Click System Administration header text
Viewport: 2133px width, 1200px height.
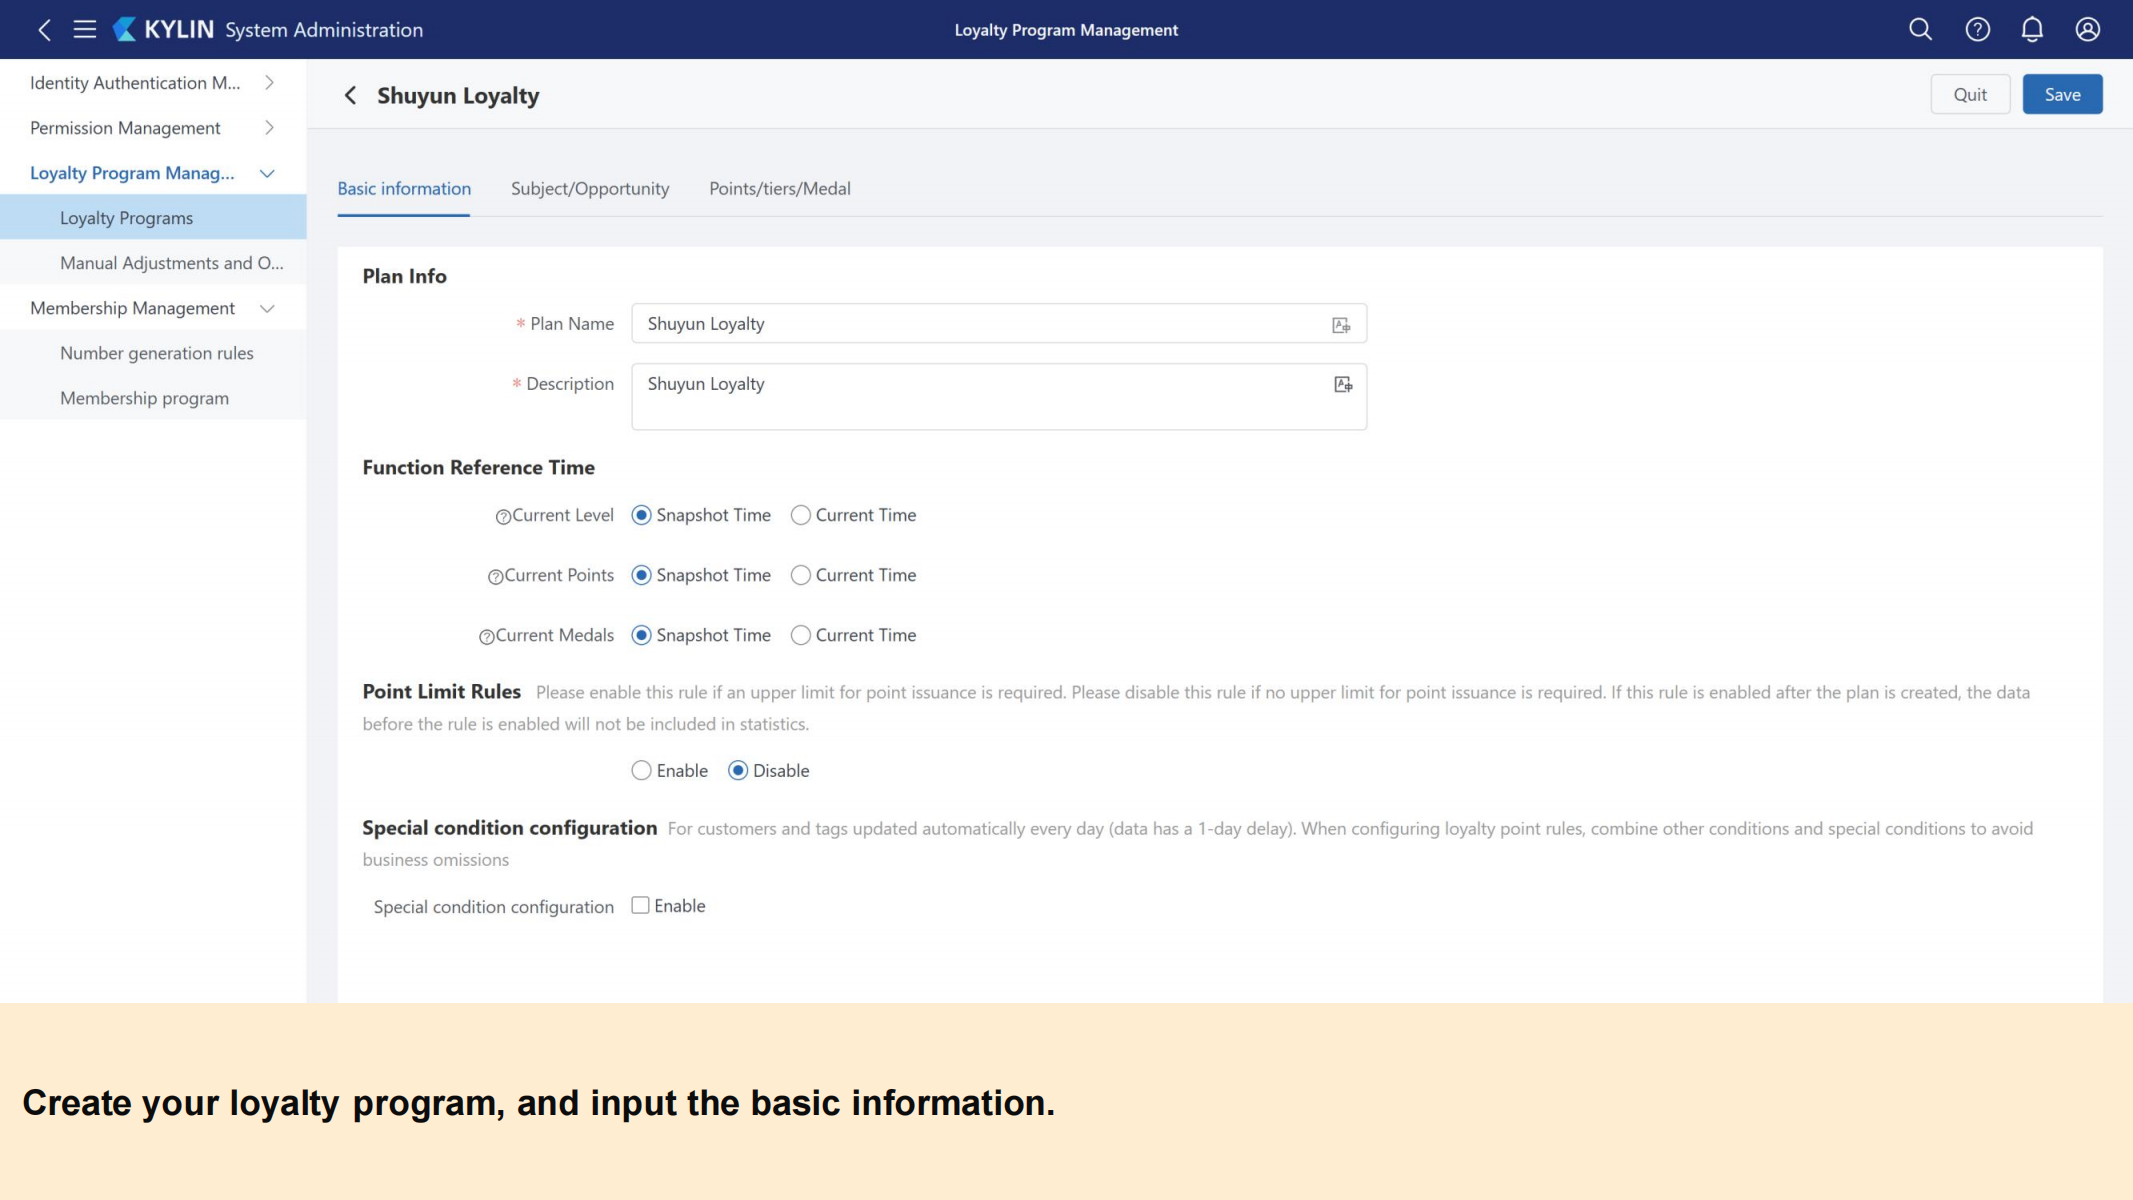pos(324,30)
